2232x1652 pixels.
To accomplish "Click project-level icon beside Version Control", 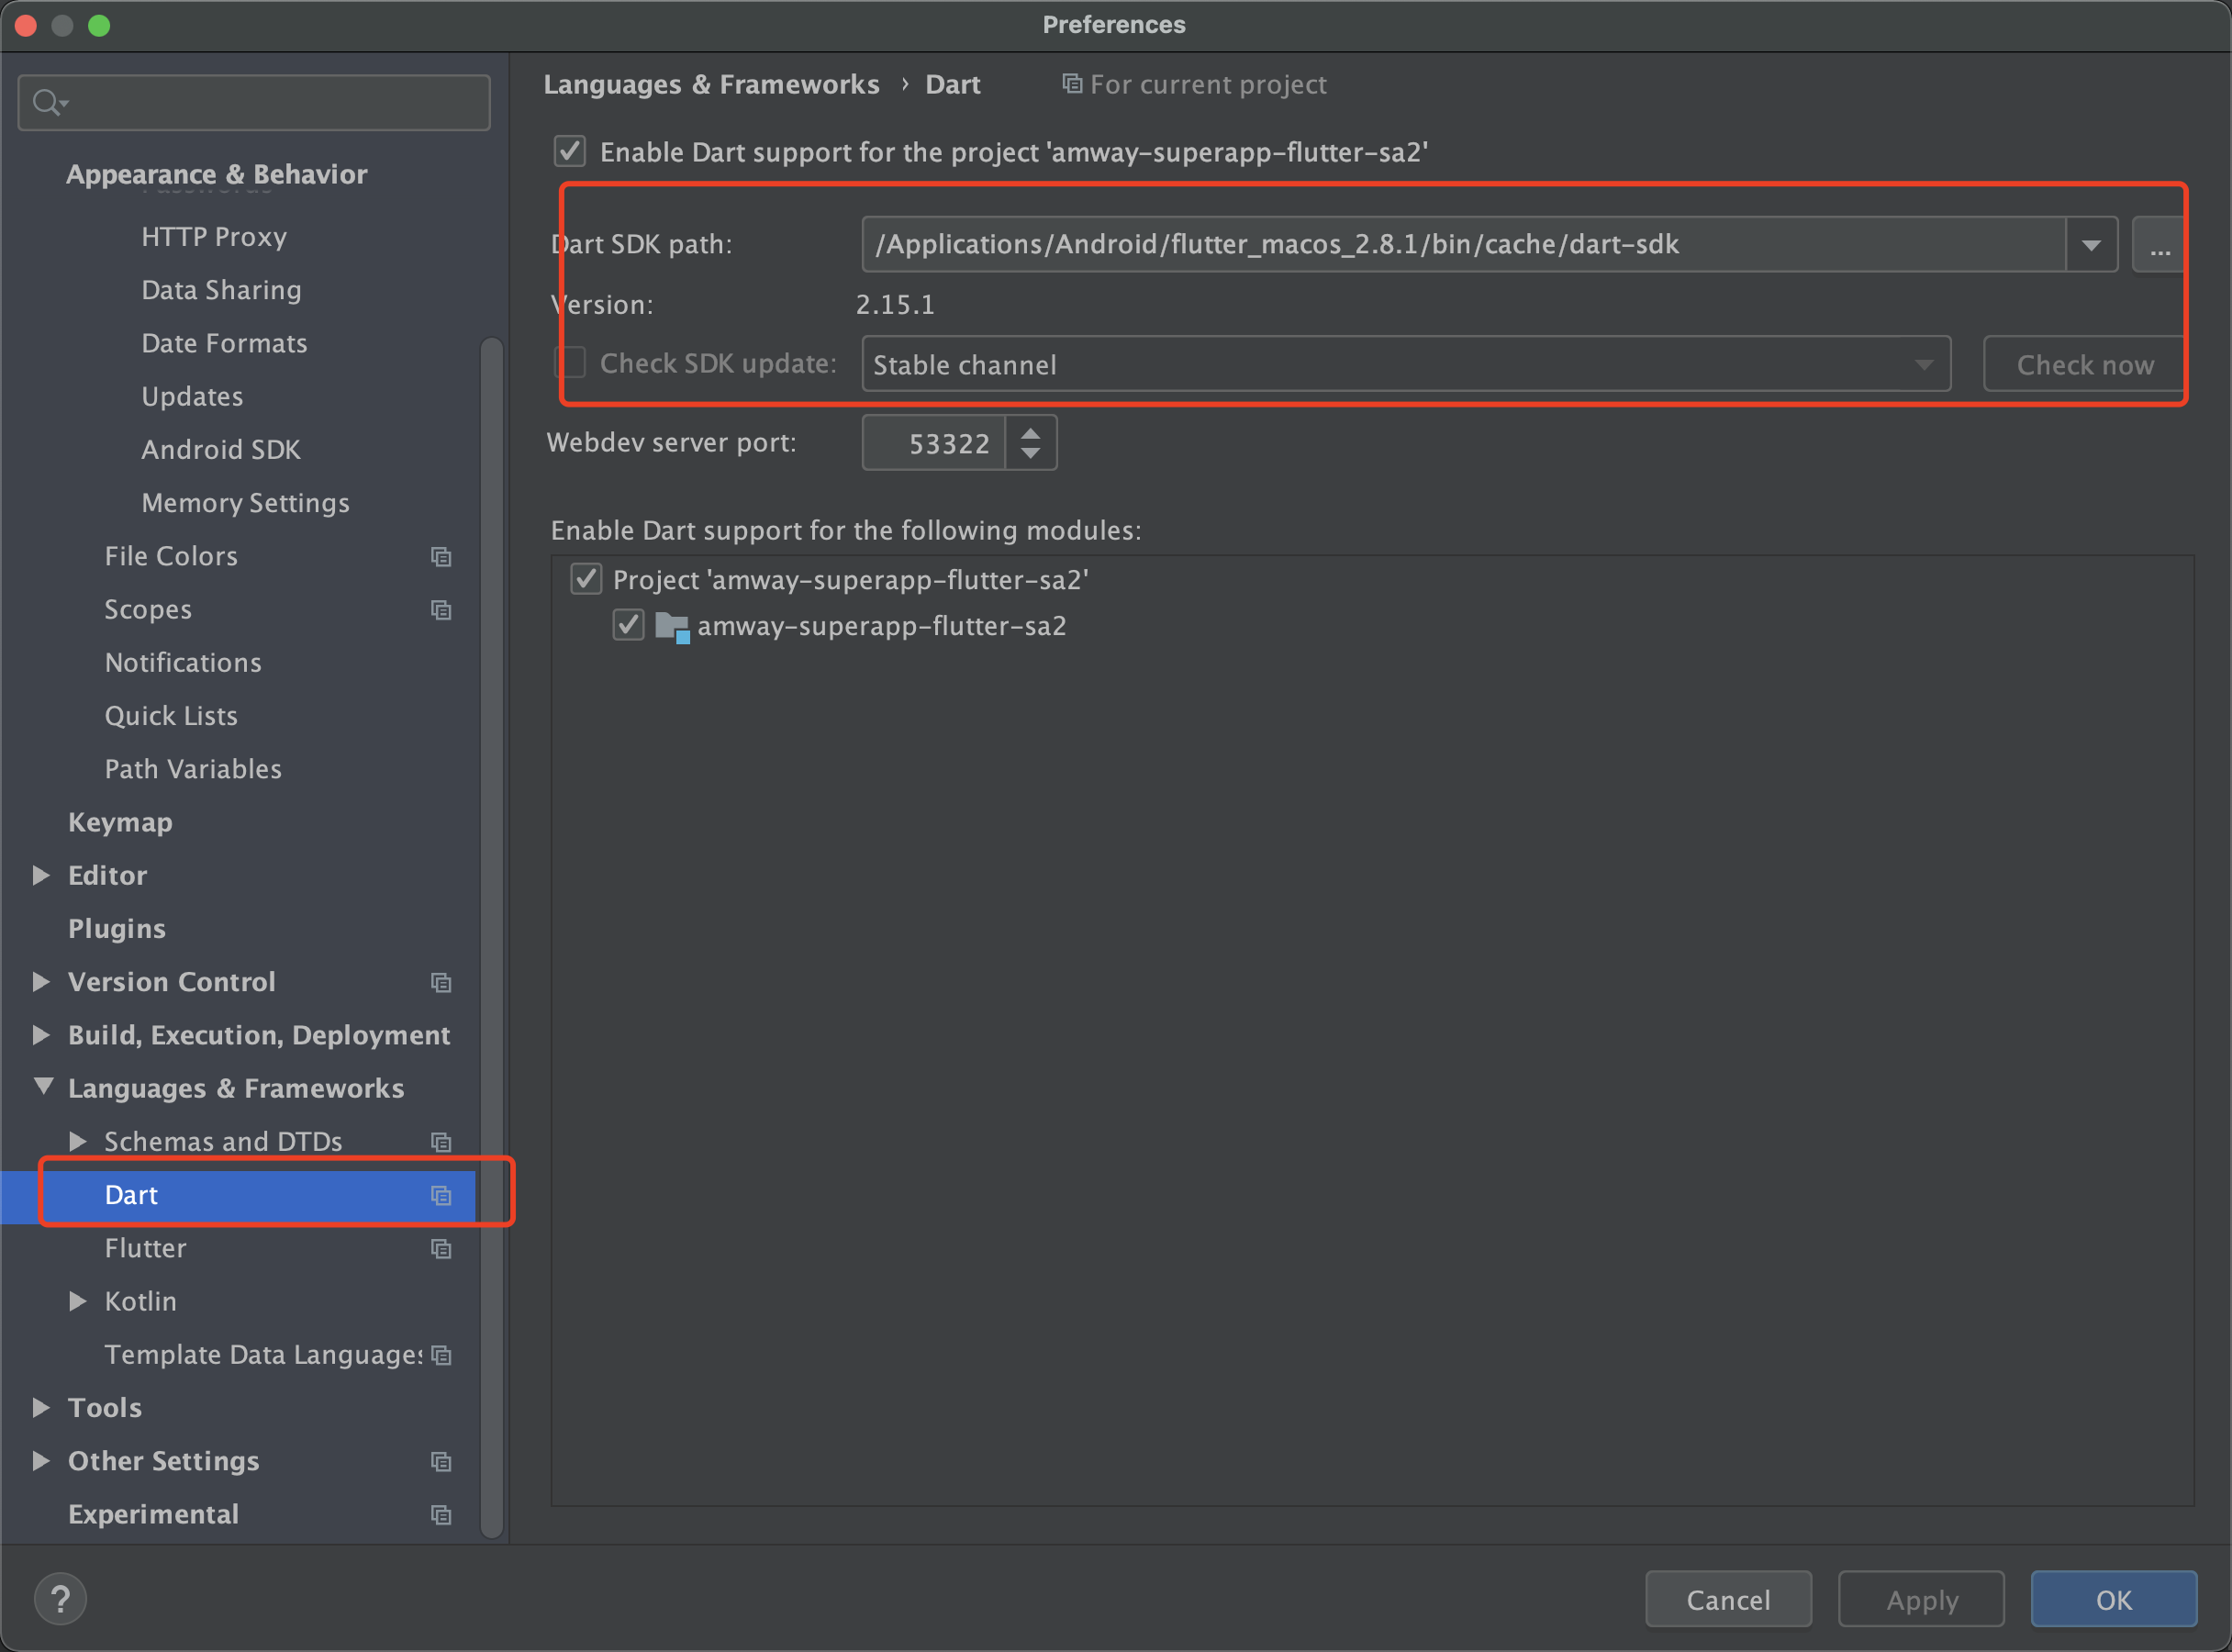I will [x=441, y=983].
